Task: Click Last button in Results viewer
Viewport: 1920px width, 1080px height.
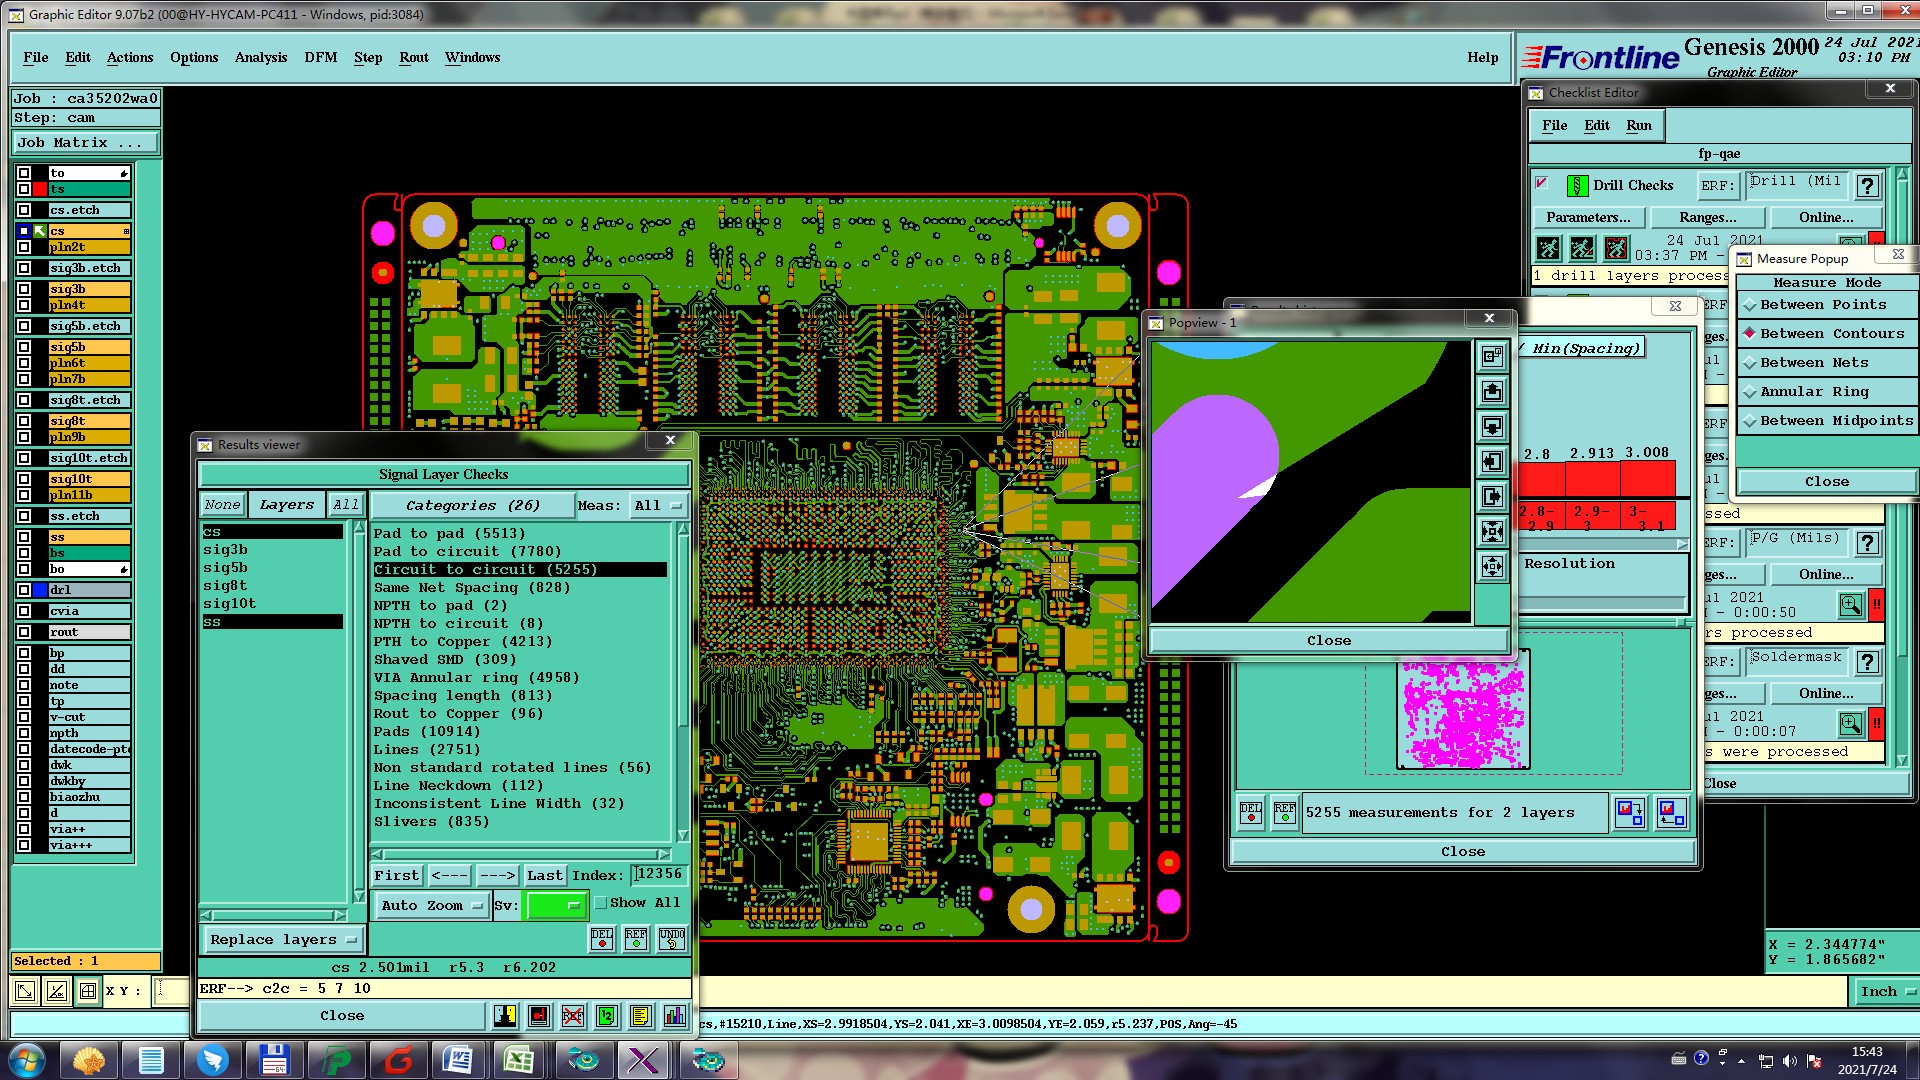Action: pos(545,876)
